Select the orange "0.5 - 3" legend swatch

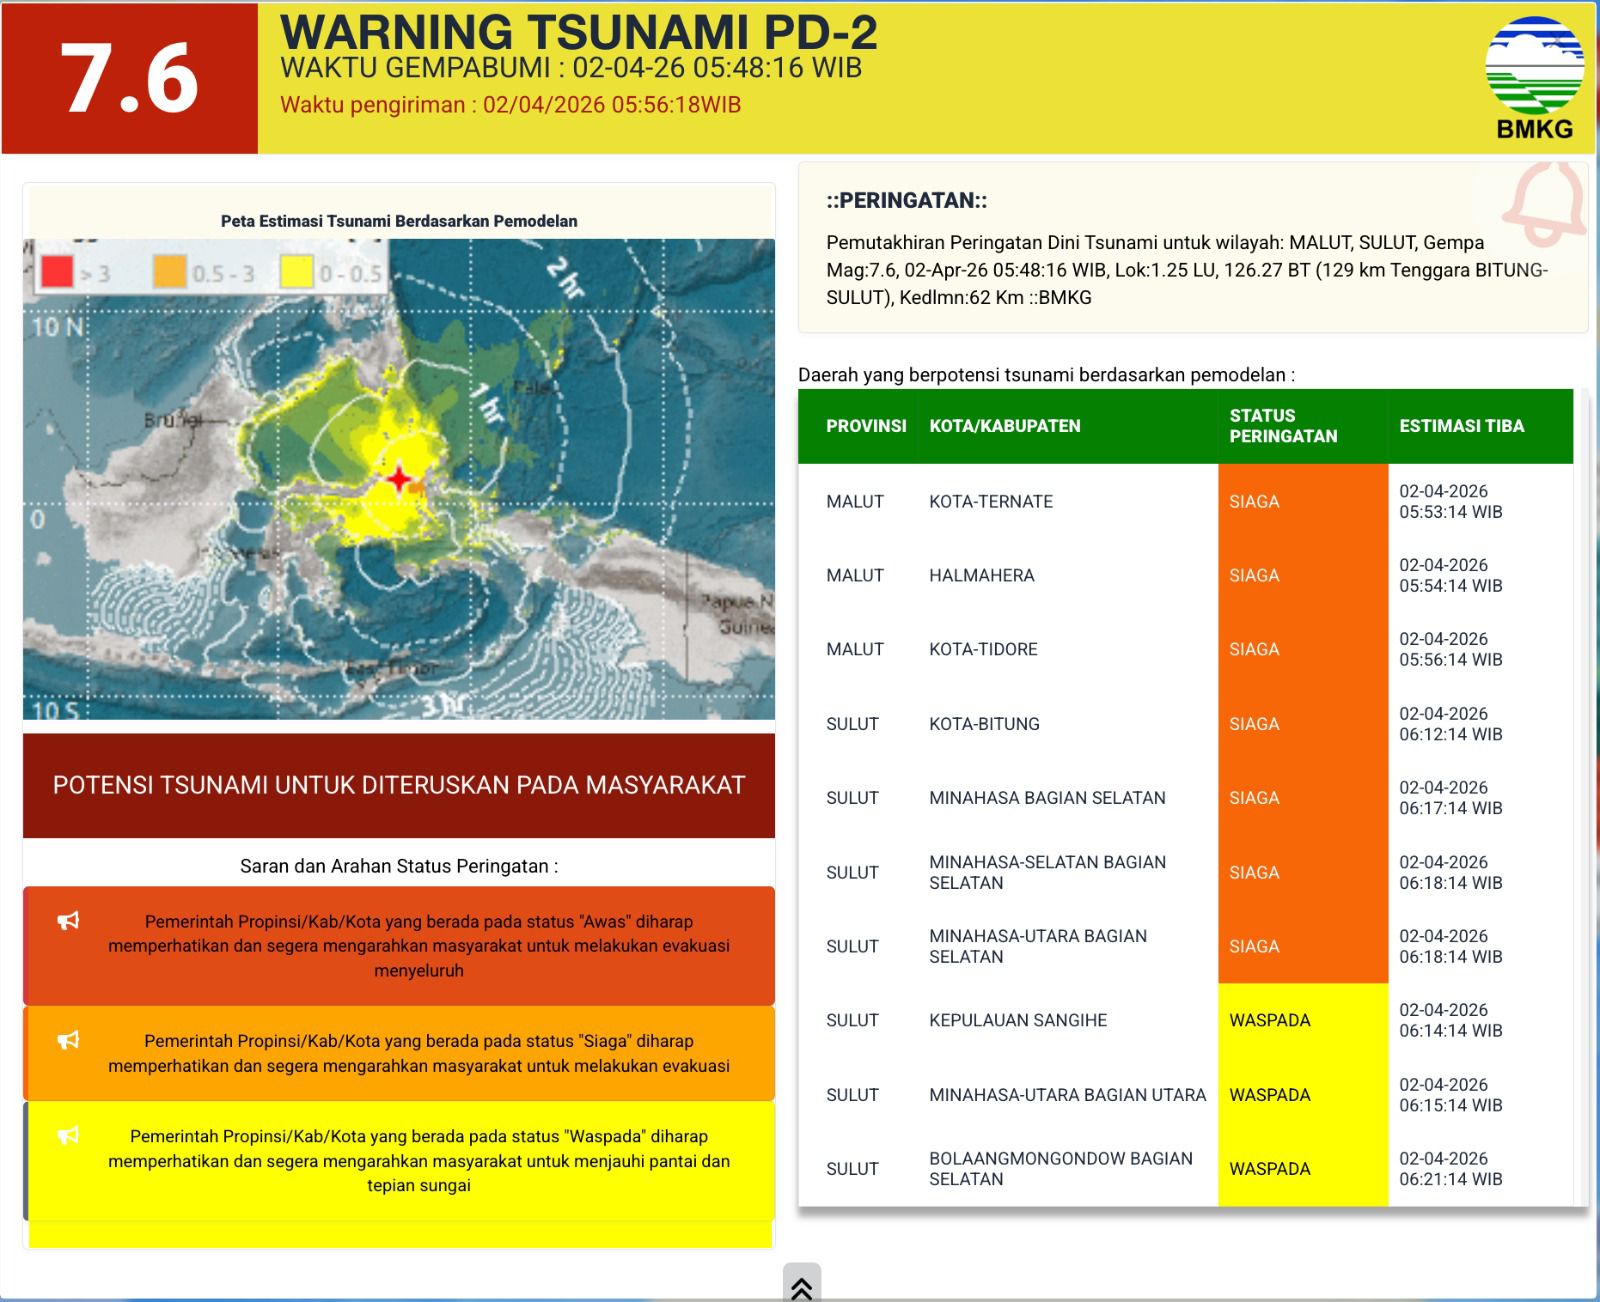pyautogui.click(x=169, y=272)
